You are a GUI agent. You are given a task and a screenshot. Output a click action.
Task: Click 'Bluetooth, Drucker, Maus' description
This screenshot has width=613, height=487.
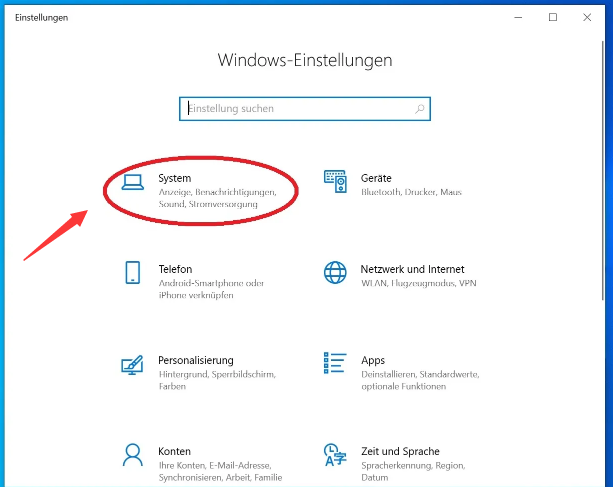click(x=411, y=192)
